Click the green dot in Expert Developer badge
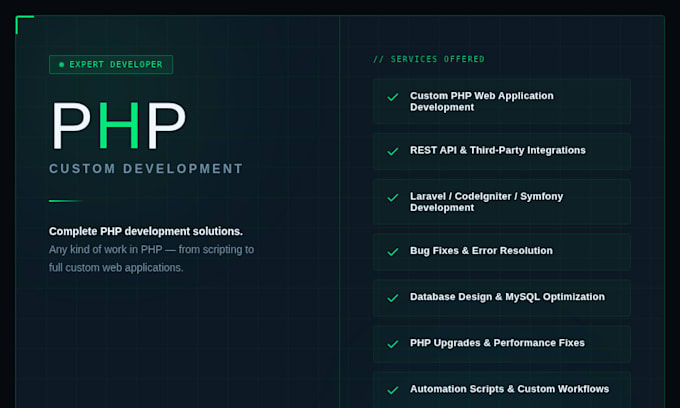 [x=62, y=65]
